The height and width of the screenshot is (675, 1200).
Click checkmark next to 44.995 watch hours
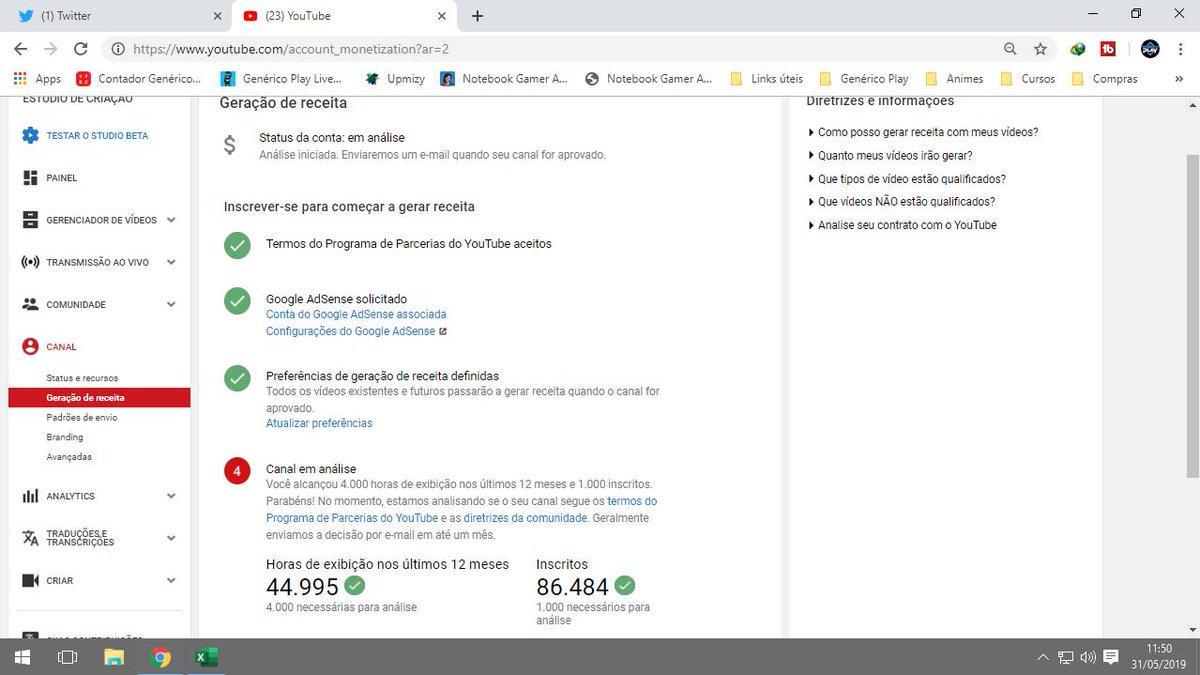pyautogui.click(x=354, y=585)
